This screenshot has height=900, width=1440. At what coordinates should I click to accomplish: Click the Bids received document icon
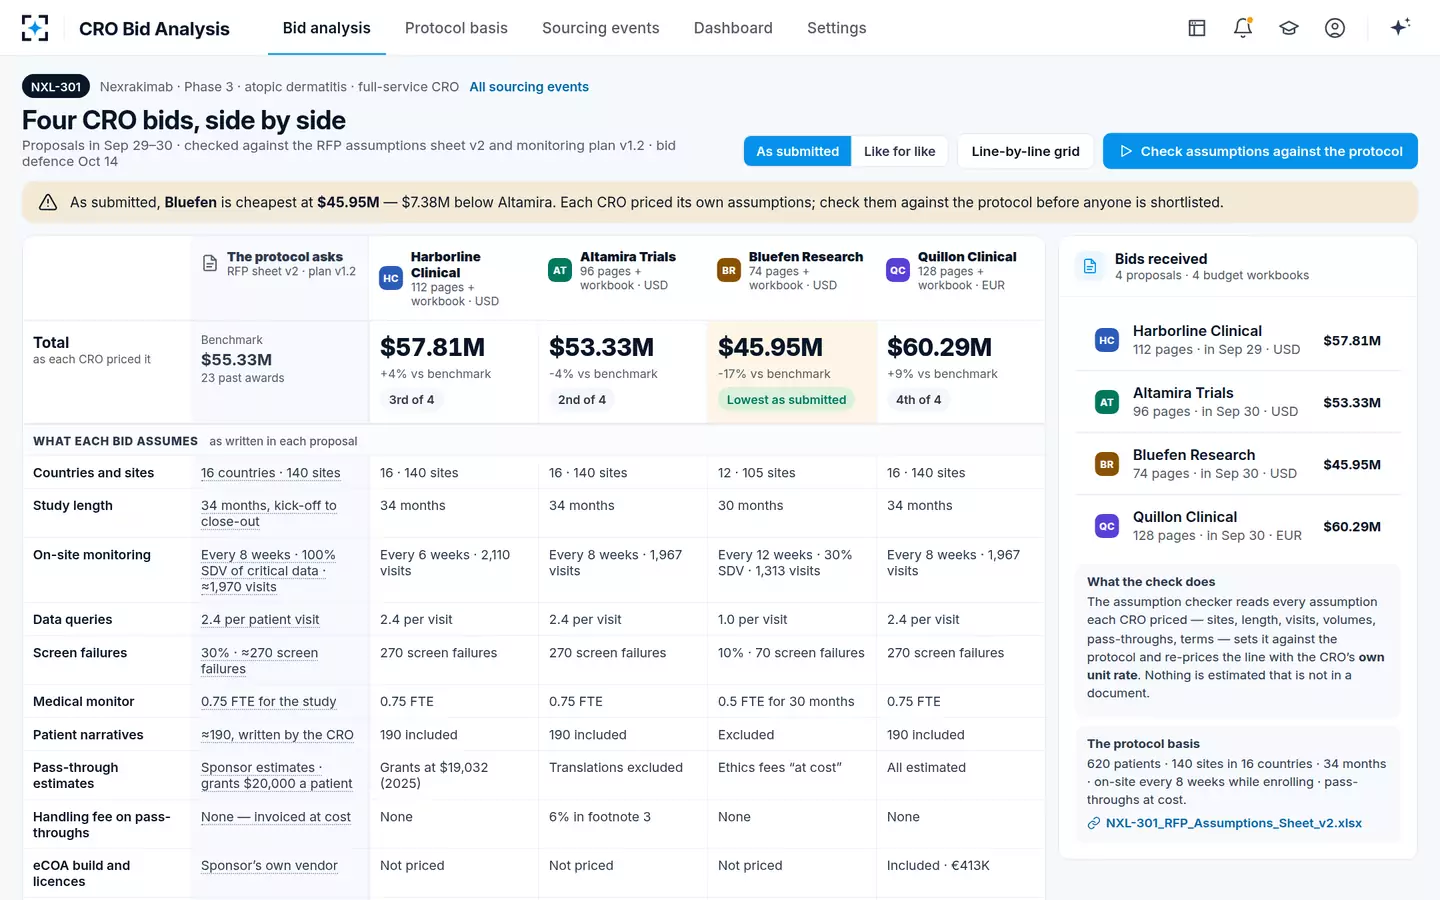(1090, 267)
